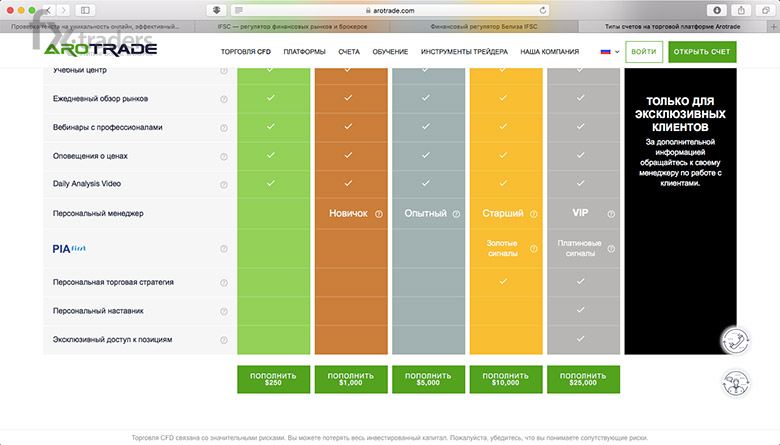The image size is (780, 445).
Task: Open language selector with Russian flag
Action: pyautogui.click(x=610, y=51)
